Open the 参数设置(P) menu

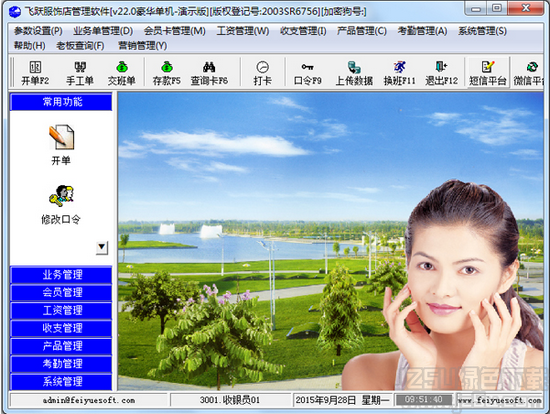38,31
